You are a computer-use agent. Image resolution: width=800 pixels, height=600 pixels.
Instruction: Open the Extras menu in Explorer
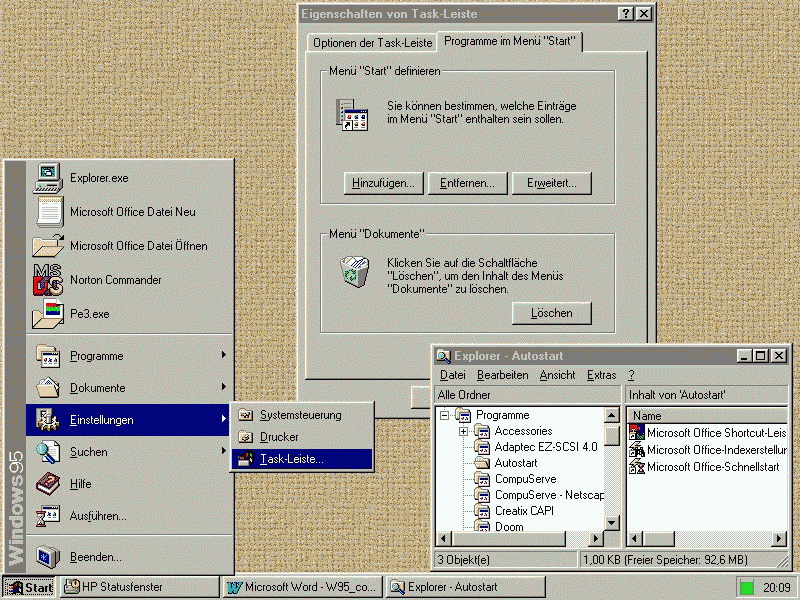point(602,375)
